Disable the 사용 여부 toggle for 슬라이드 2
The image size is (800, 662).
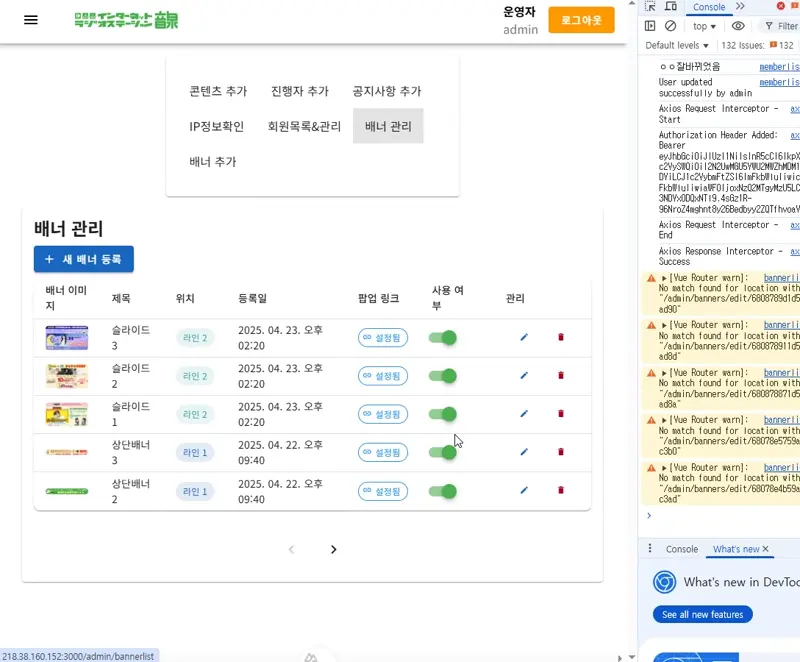[x=443, y=375]
